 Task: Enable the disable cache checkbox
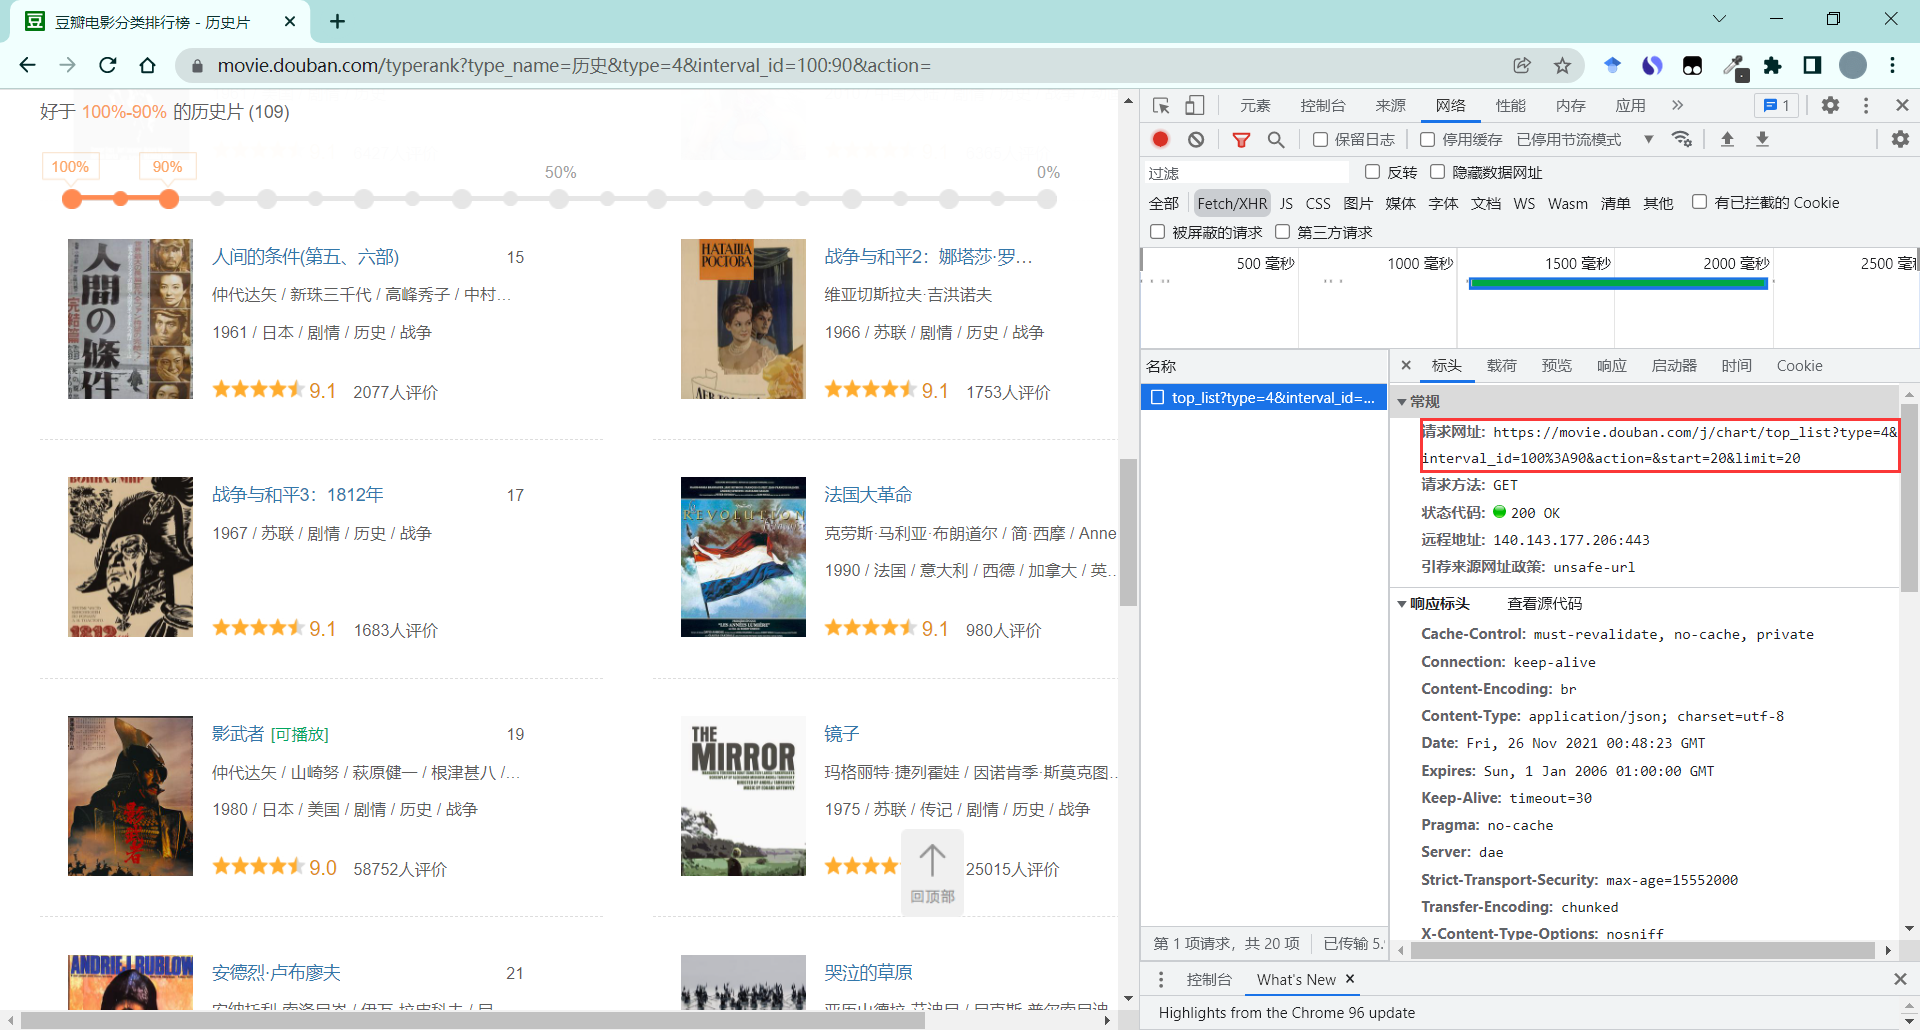click(1427, 140)
